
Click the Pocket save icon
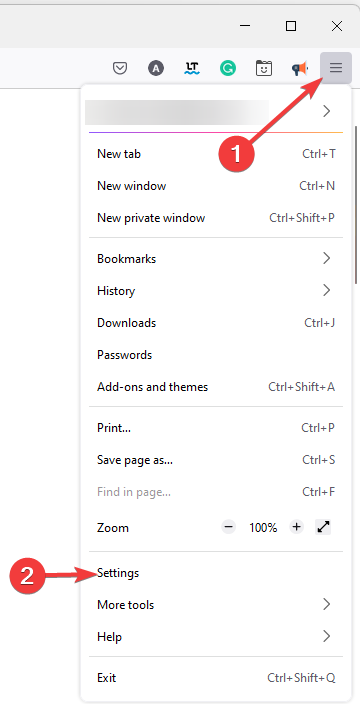(x=120, y=68)
